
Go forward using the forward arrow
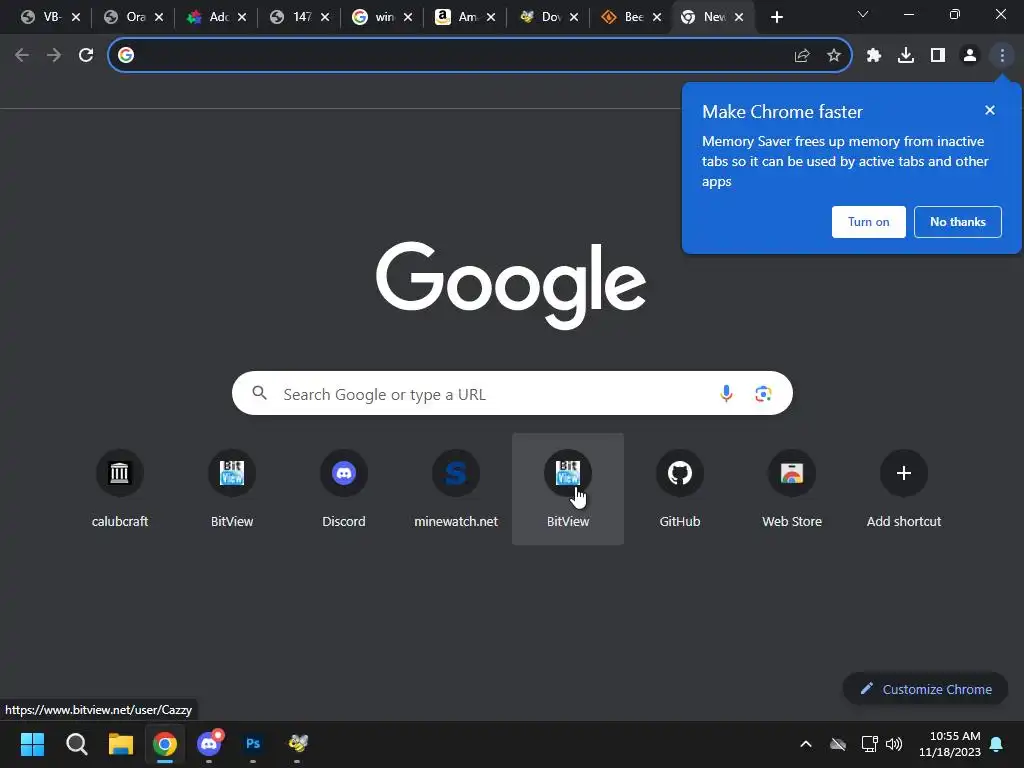54,55
